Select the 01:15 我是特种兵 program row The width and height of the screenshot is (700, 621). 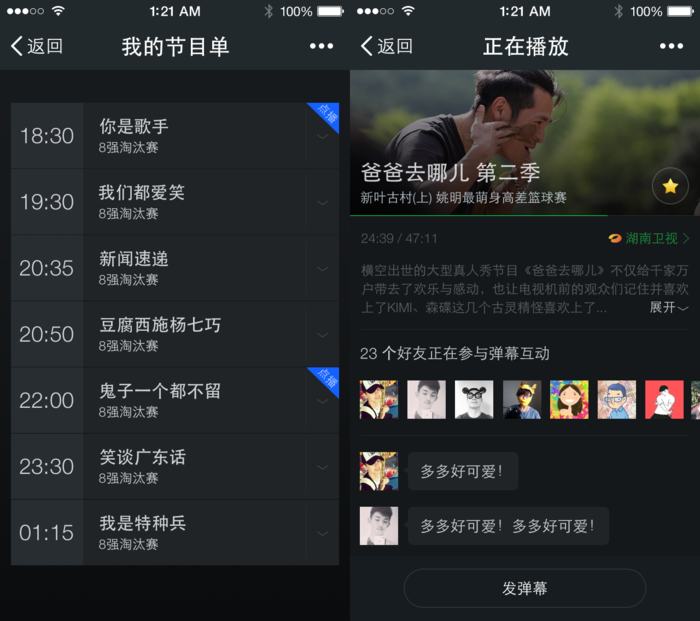(175, 533)
